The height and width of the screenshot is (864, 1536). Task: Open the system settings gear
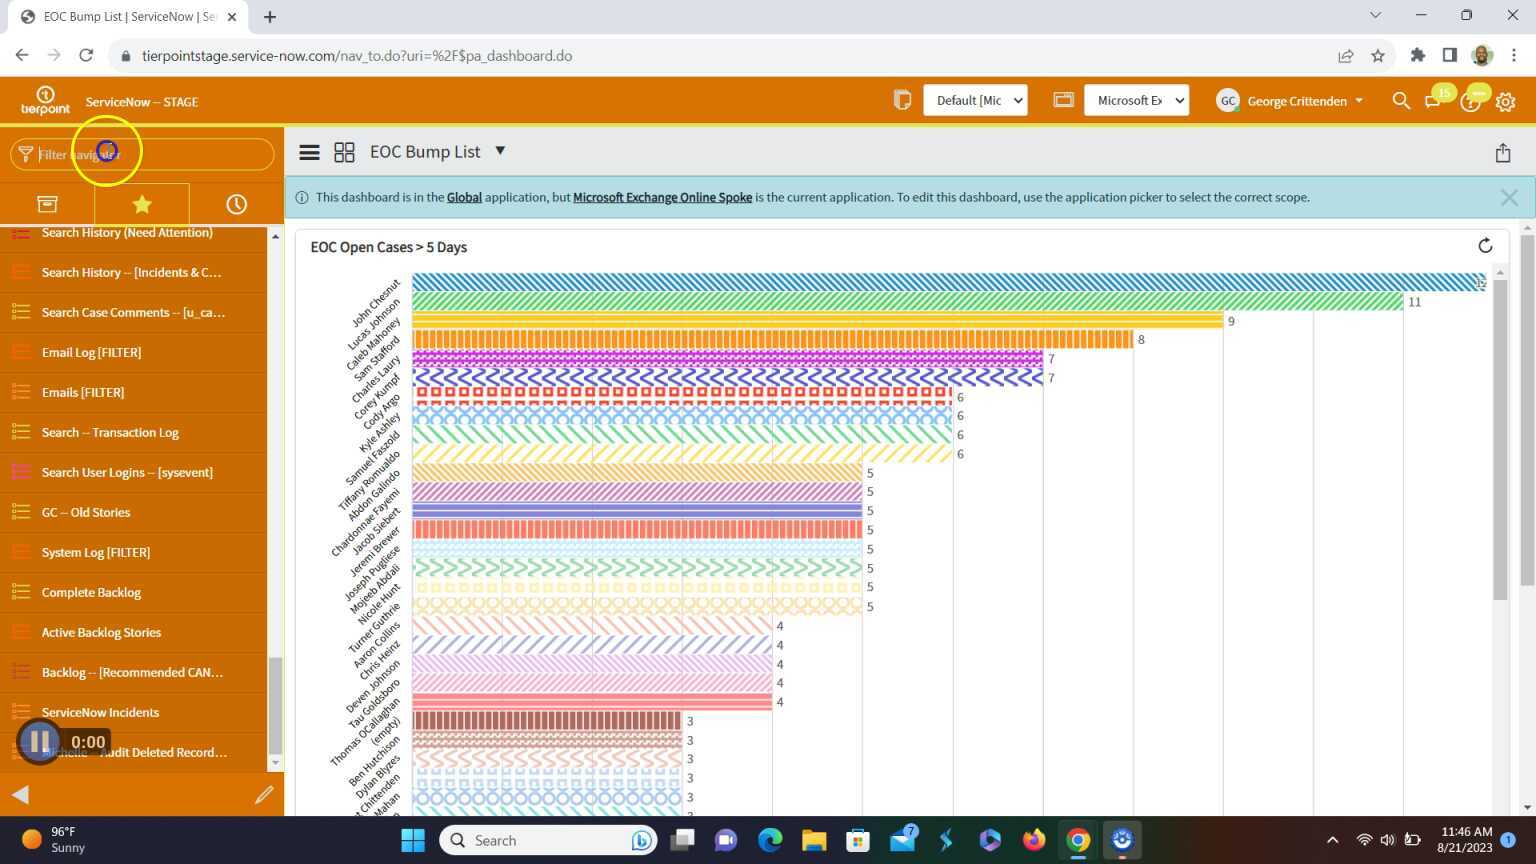coord(1505,102)
